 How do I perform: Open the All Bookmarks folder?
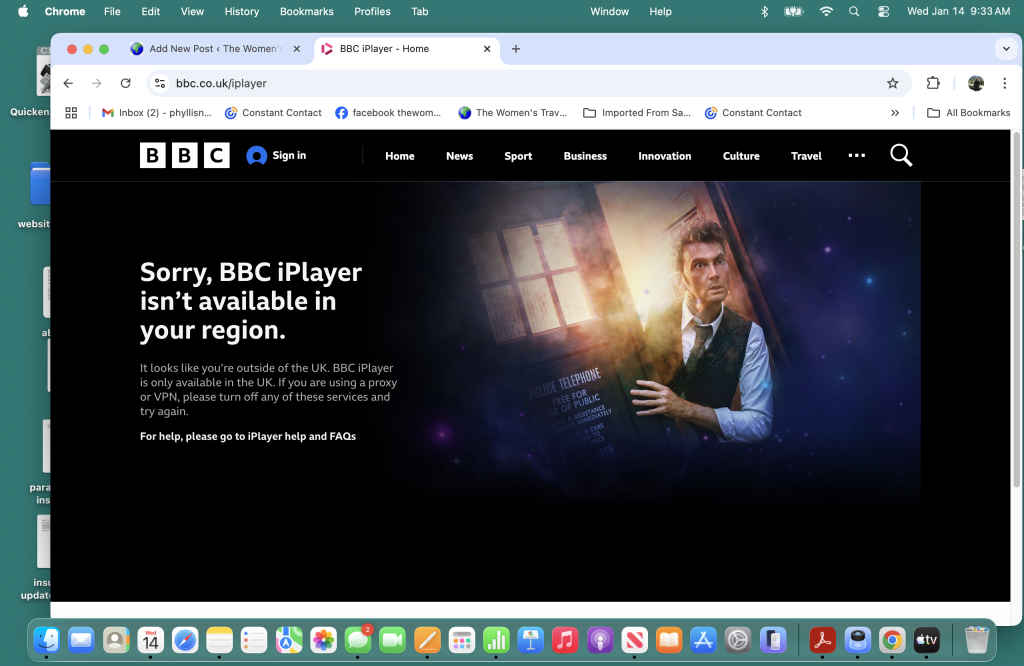pos(968,113)
